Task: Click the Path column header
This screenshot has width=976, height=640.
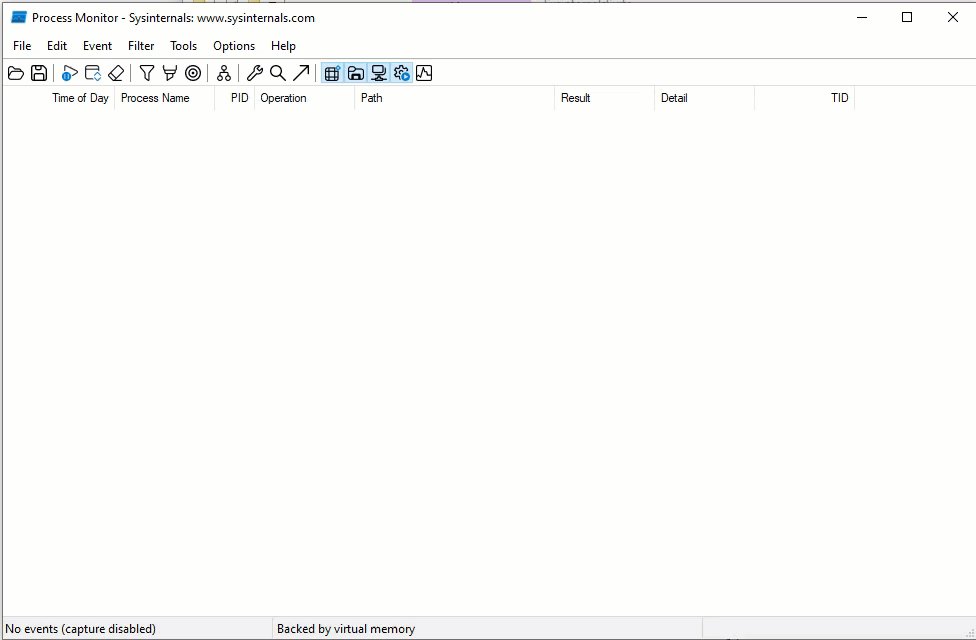Action: (x=454, y=98)
